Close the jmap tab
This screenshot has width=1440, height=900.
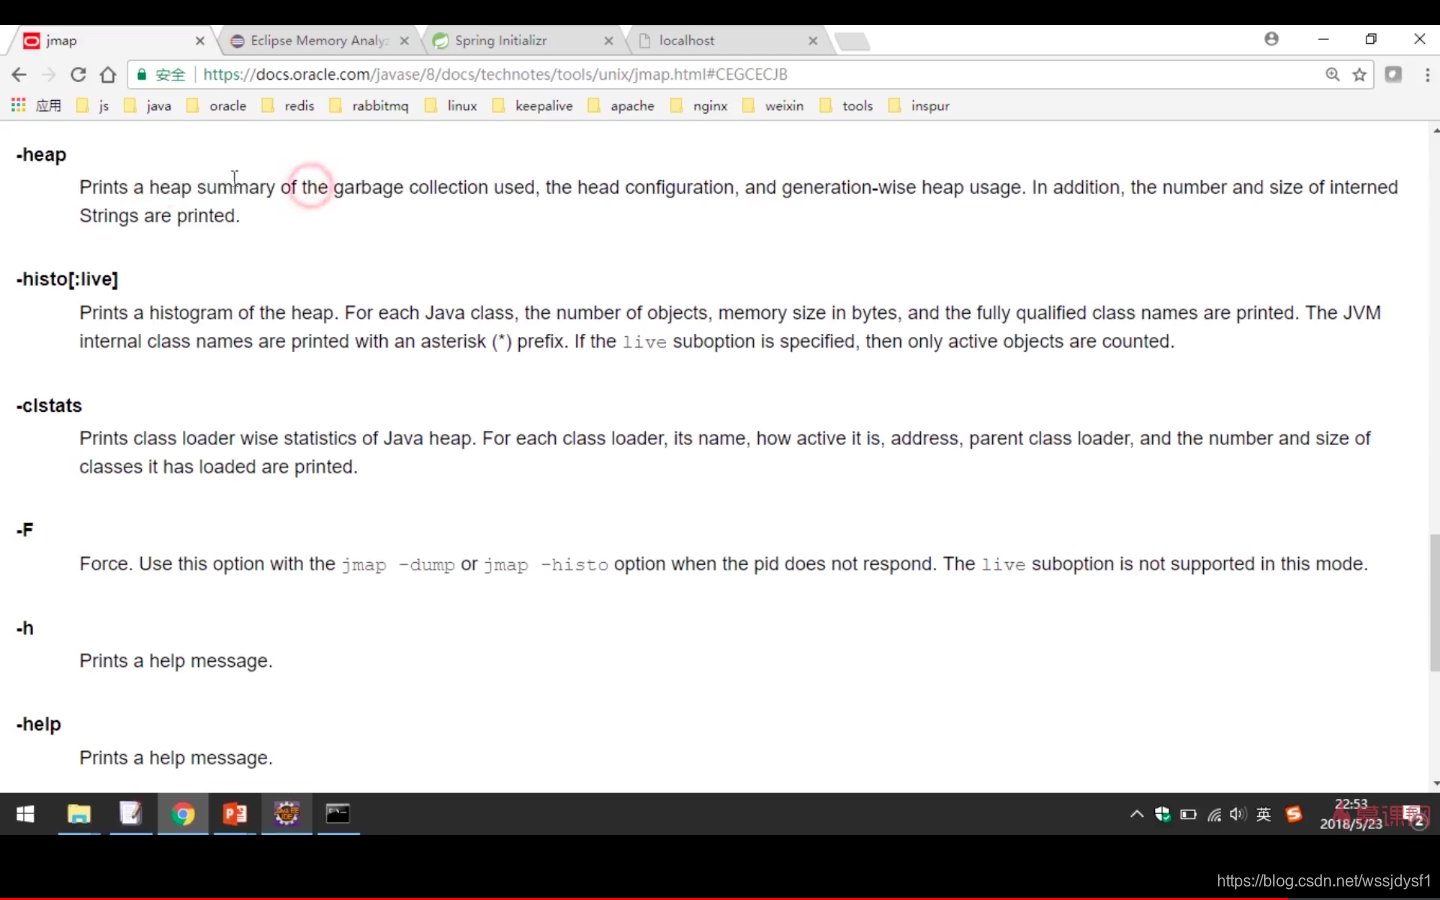point(200,41)
